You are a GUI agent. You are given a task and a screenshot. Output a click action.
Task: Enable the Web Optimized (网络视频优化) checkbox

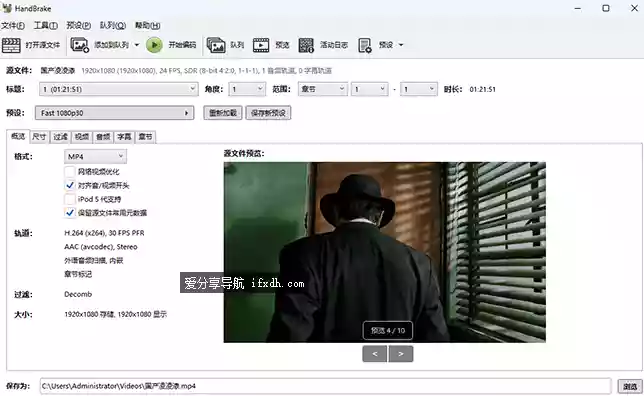coord(70,172)
